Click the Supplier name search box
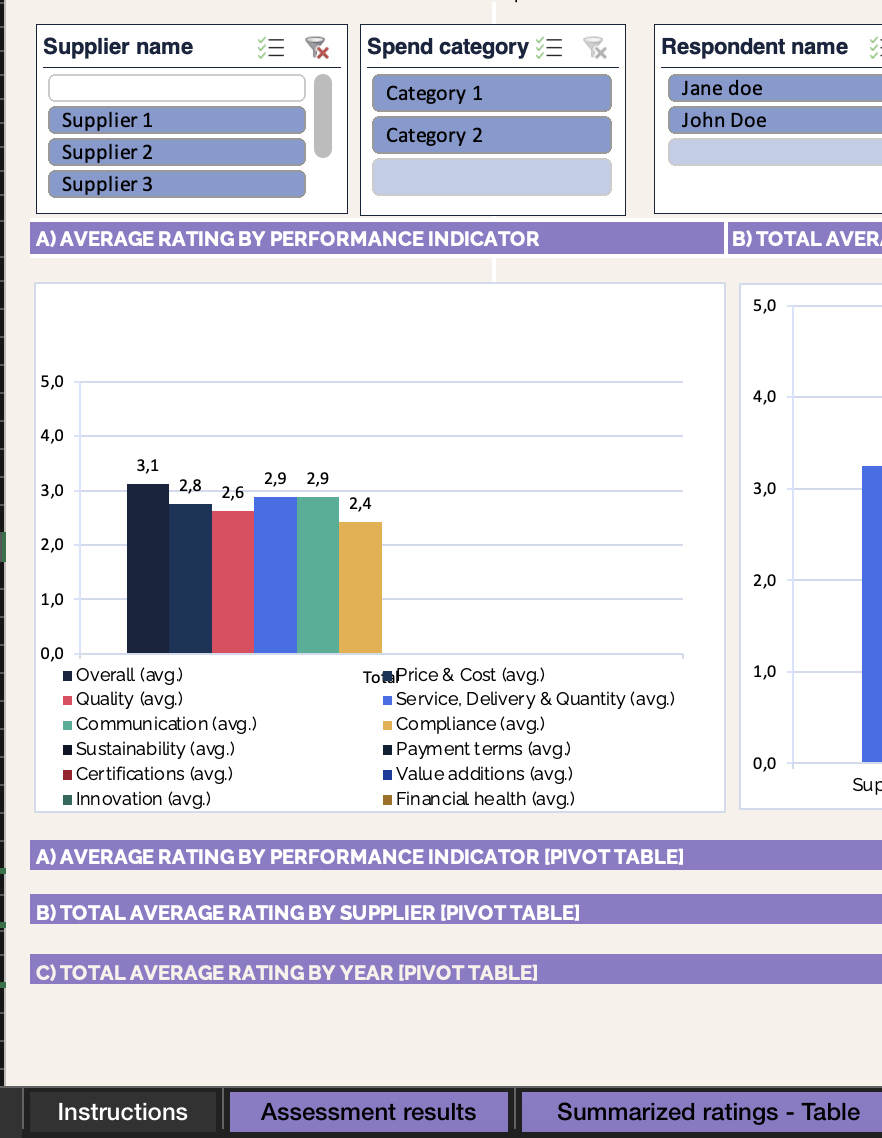The height and width of the screenshot is (1138, 882). coord(176,87)
